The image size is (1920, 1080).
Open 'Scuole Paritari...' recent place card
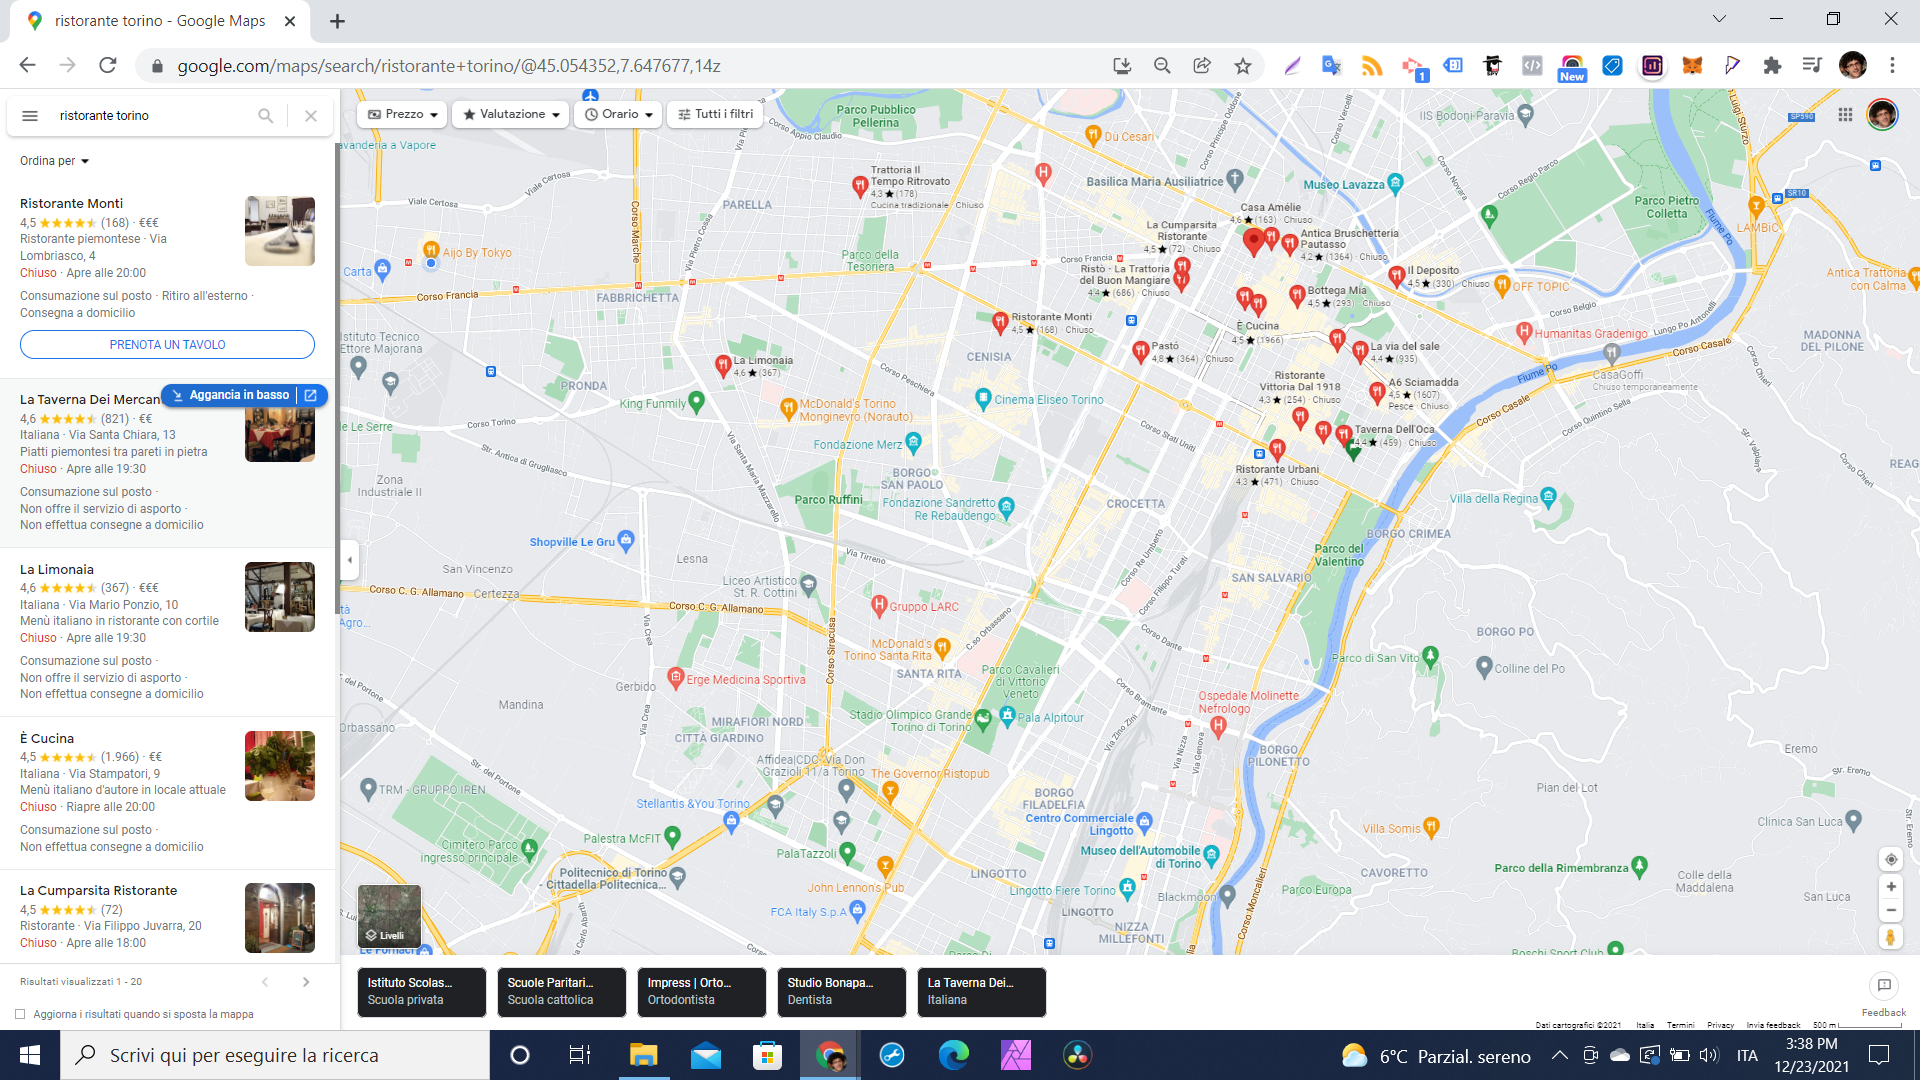pos(562,992)
